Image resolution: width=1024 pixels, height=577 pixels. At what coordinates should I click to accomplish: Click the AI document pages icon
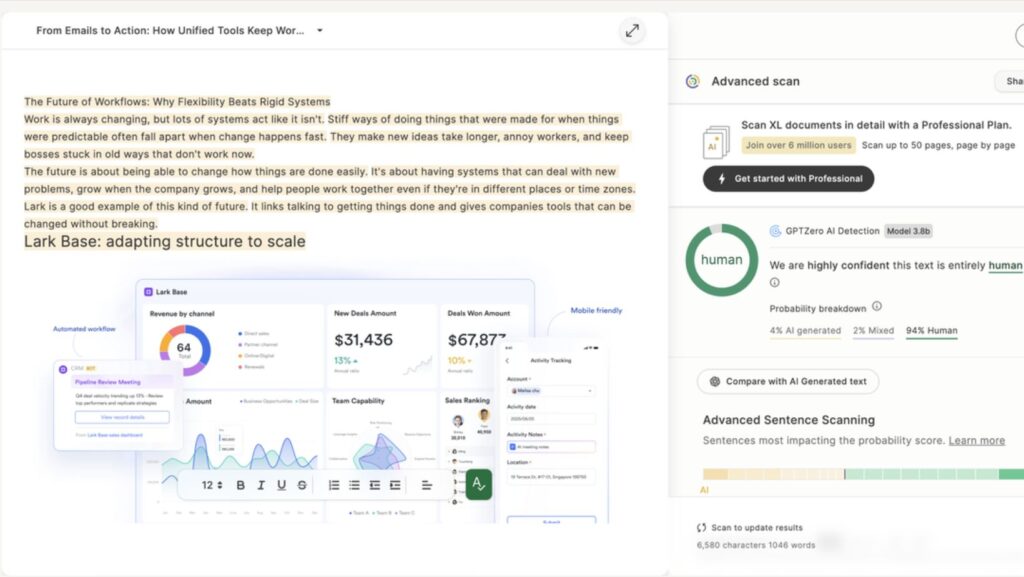pos(716,142)
